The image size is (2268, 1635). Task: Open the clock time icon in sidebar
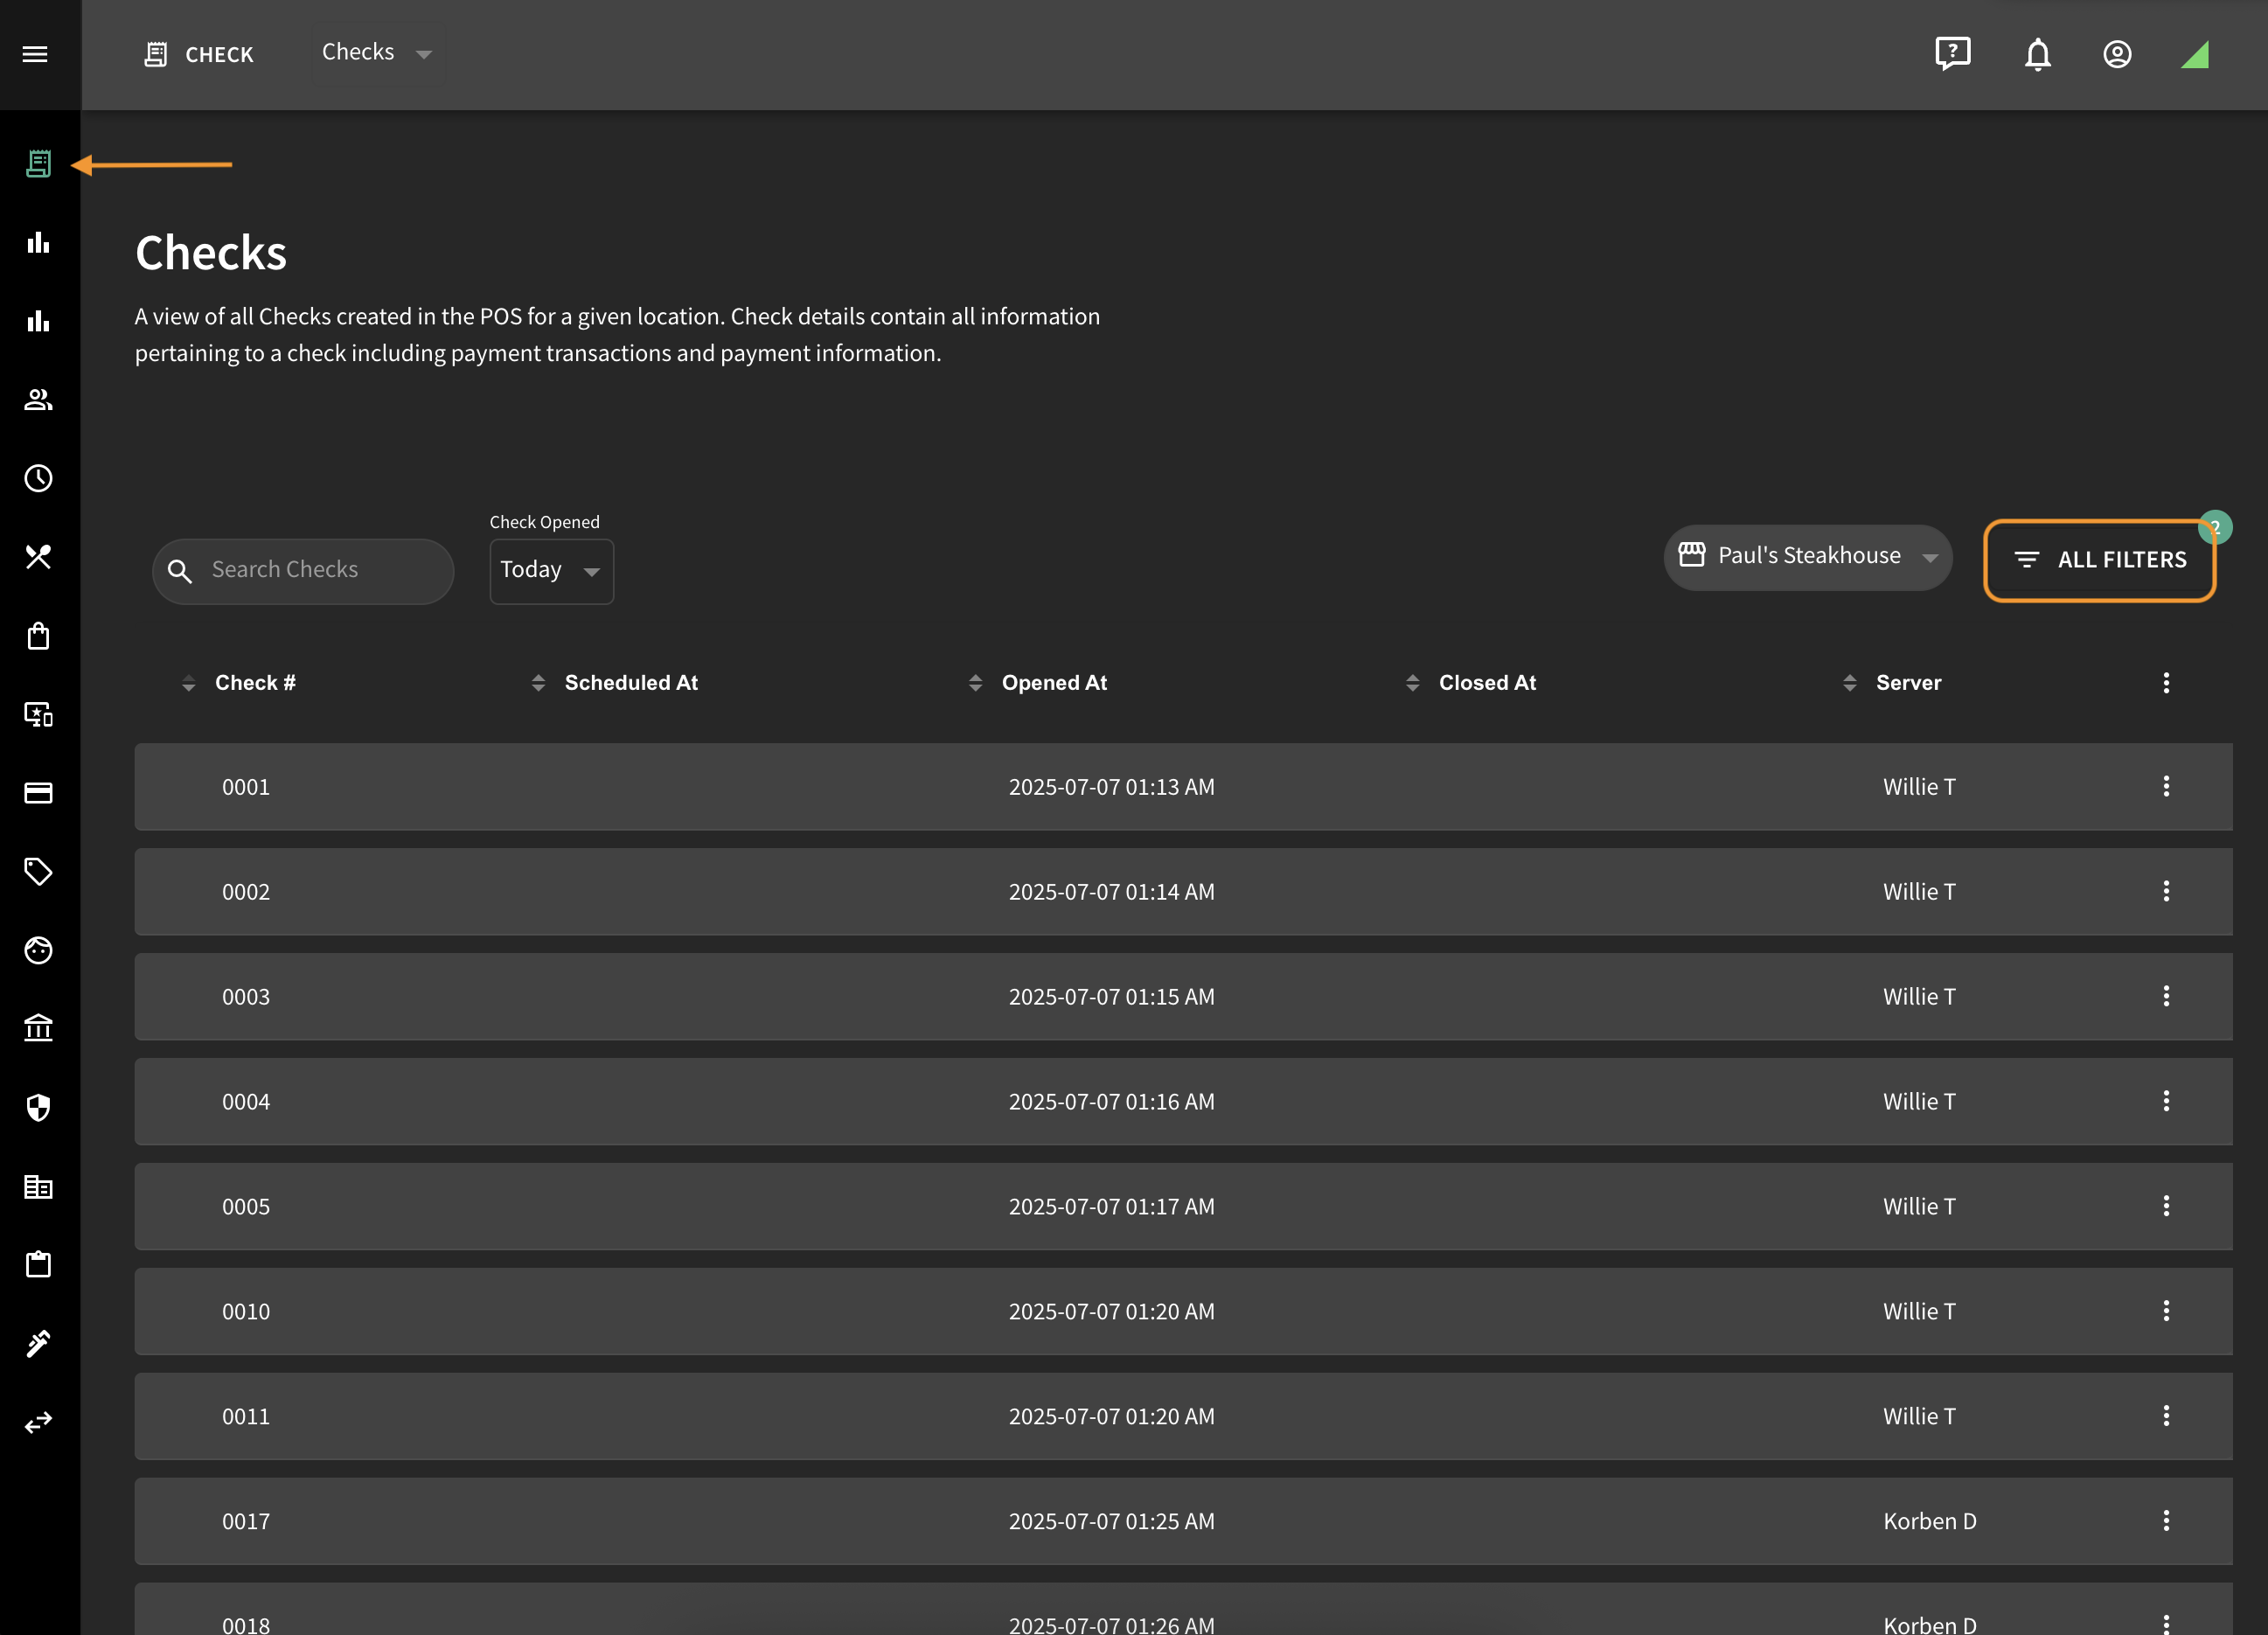pyautogui.click(x=38, y=478)
